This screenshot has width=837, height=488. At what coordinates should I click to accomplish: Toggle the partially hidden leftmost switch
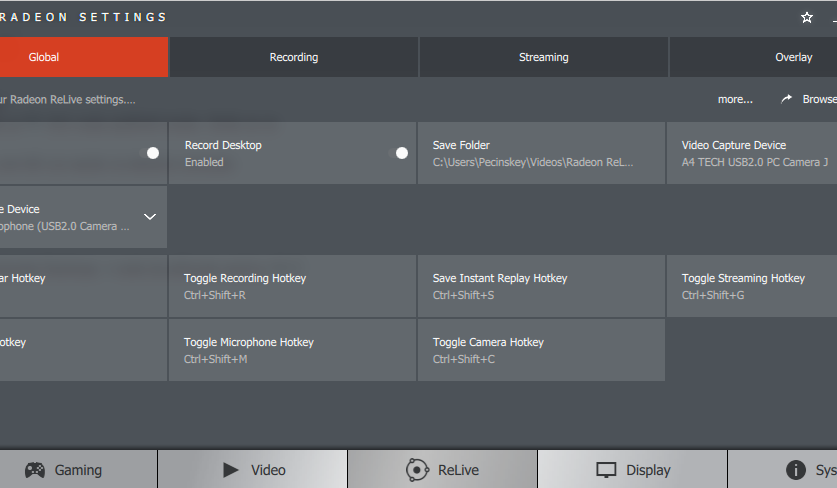pos(153,153)
